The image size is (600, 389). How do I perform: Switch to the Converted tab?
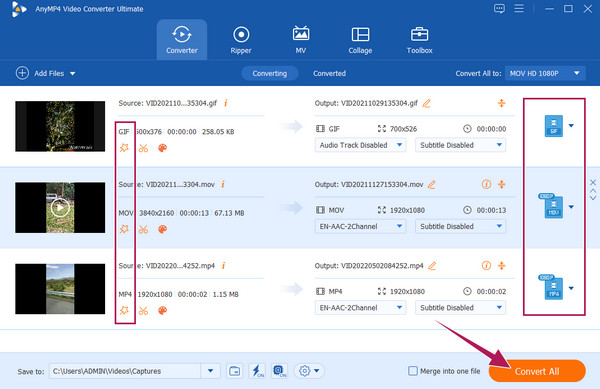click(329, 73)
